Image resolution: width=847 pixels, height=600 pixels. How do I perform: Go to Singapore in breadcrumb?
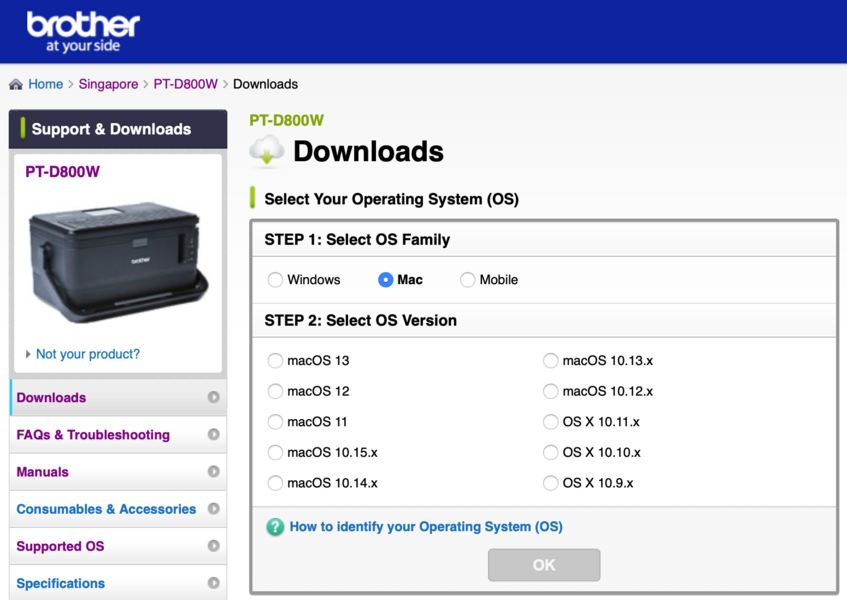tap(108, 85)
